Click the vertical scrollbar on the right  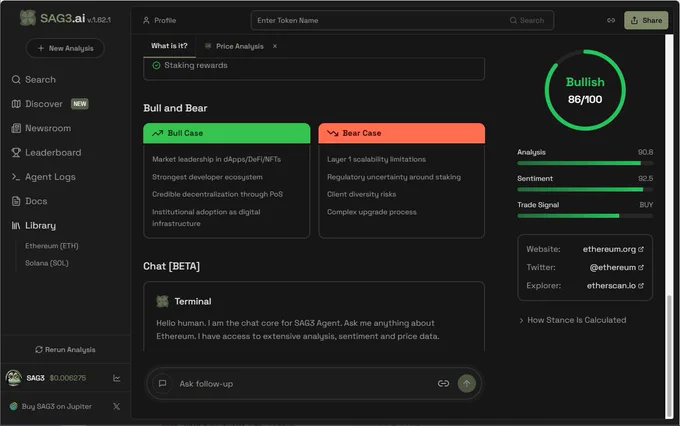click(669, 357)
